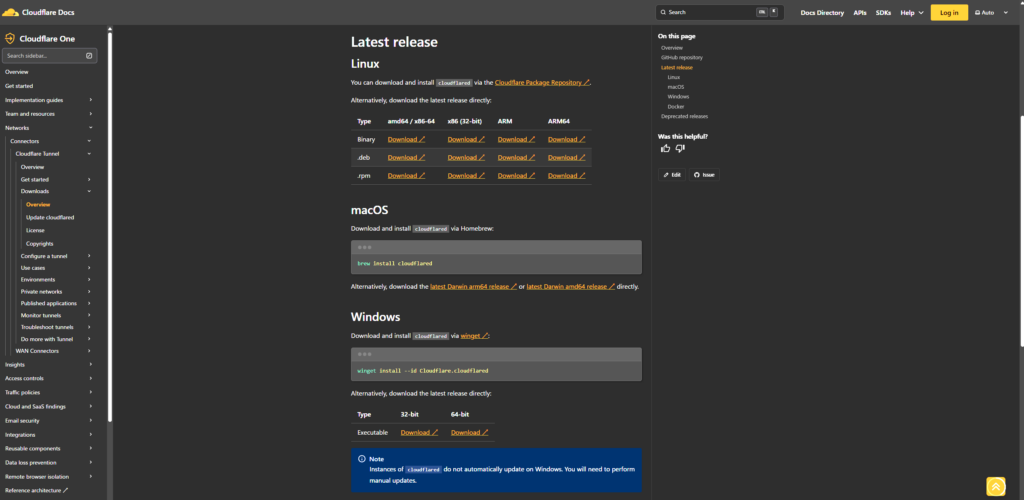Click the Log in button
This screenshot has height=500, width=1024.
click(949, 12)
